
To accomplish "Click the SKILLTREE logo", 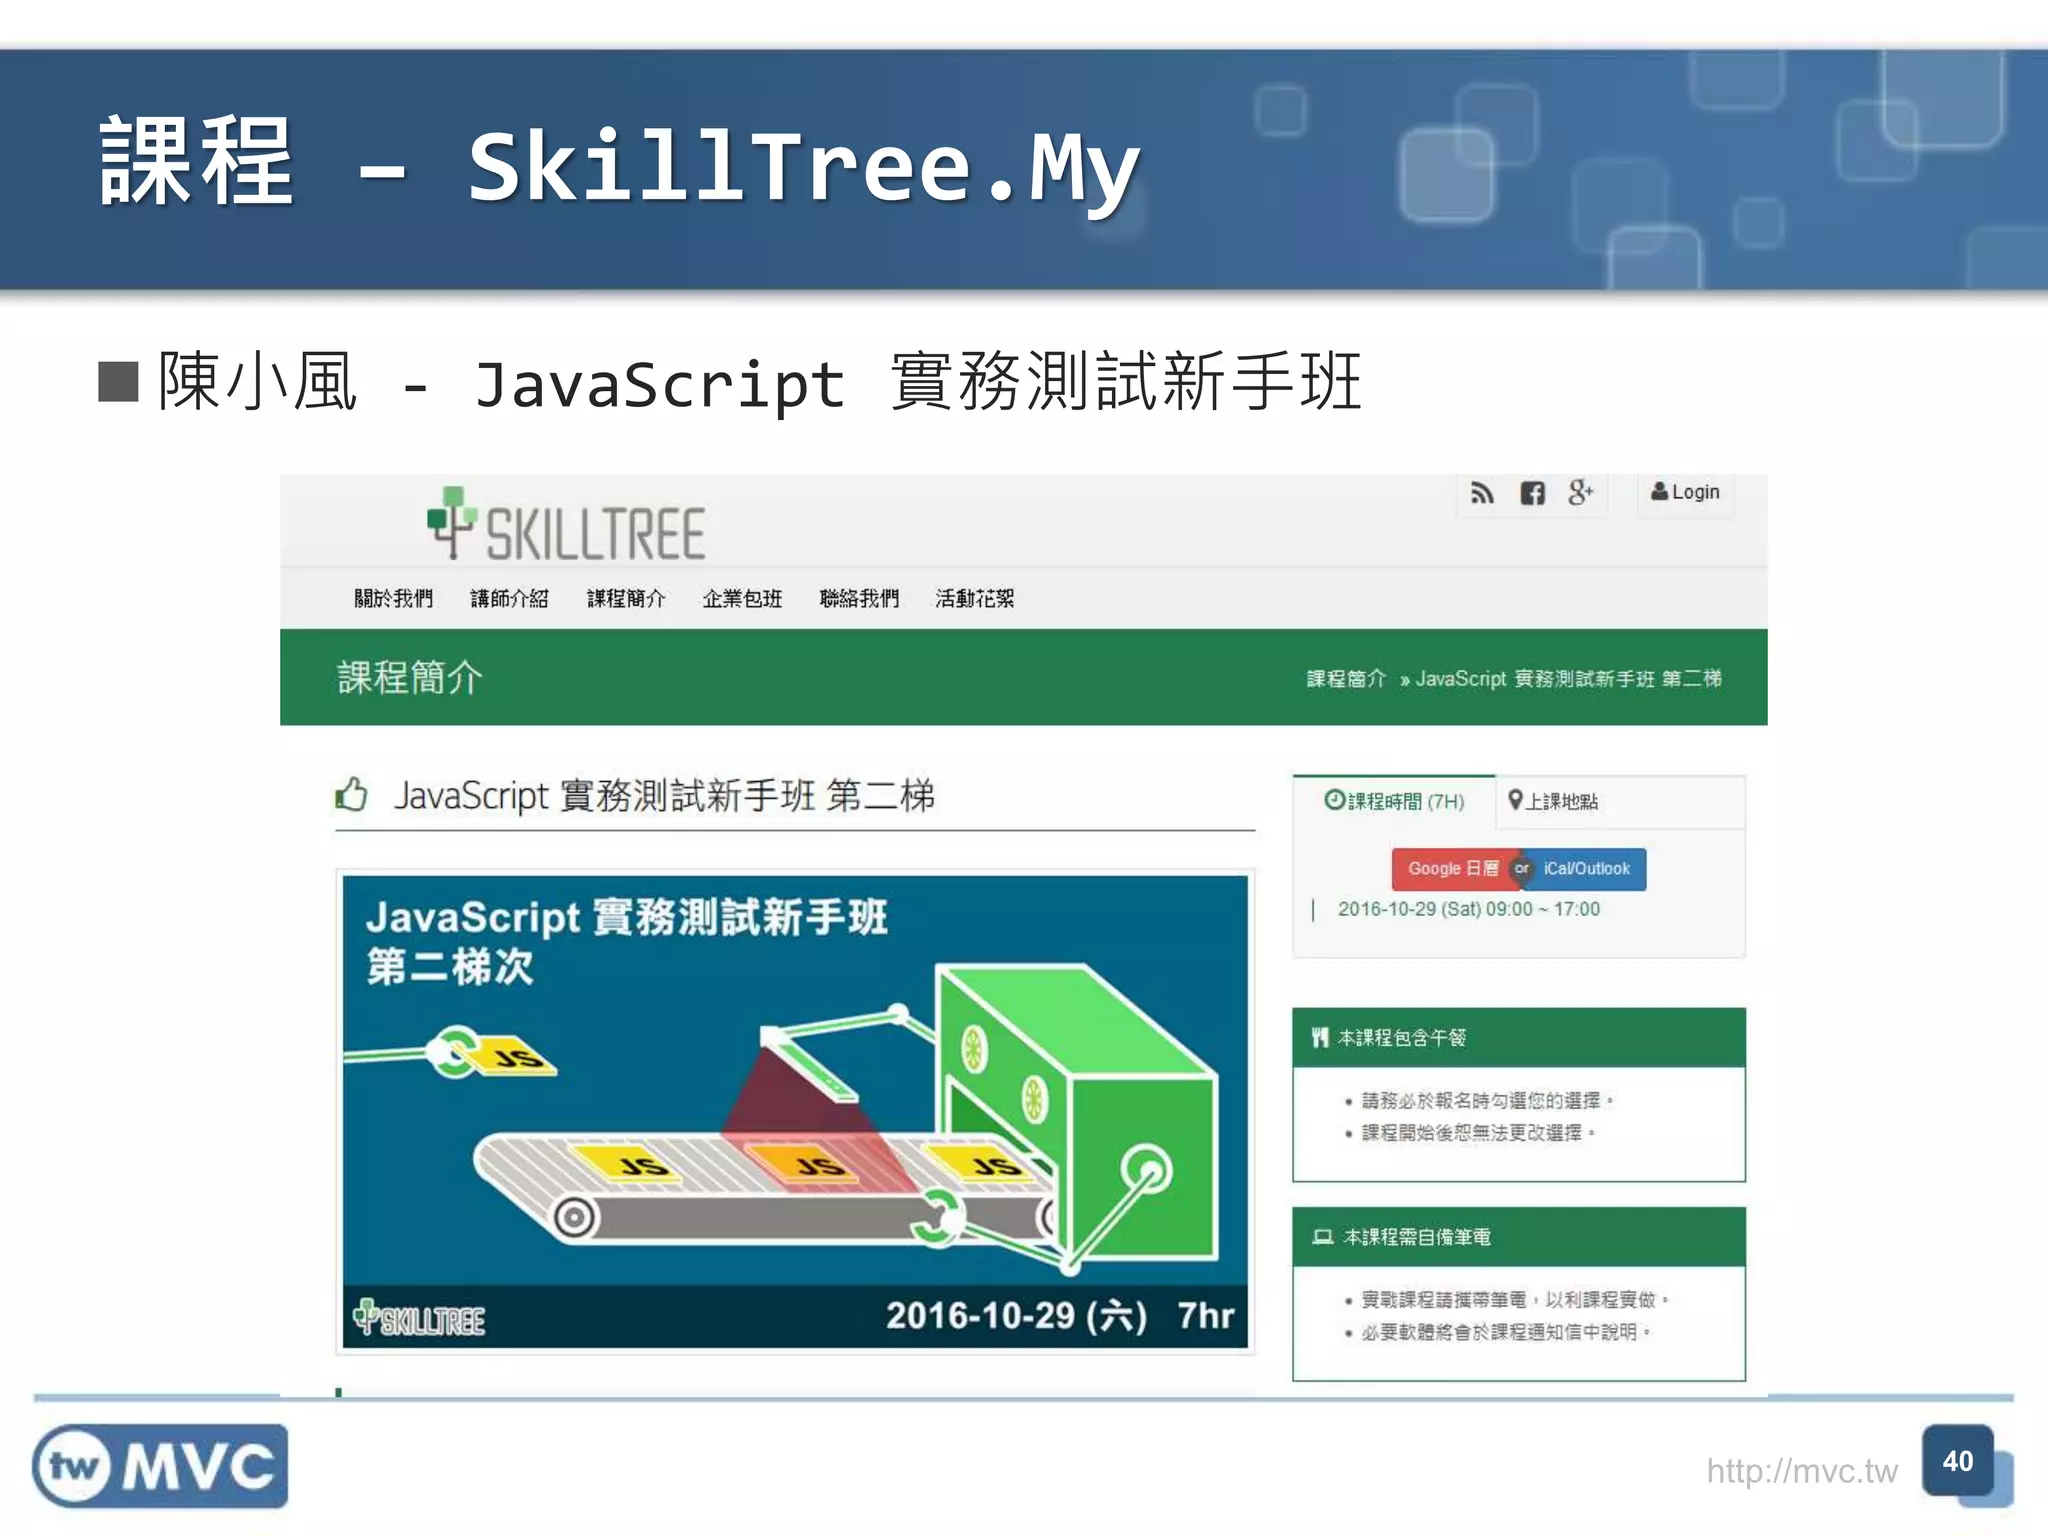I will (x=566, y=525).
